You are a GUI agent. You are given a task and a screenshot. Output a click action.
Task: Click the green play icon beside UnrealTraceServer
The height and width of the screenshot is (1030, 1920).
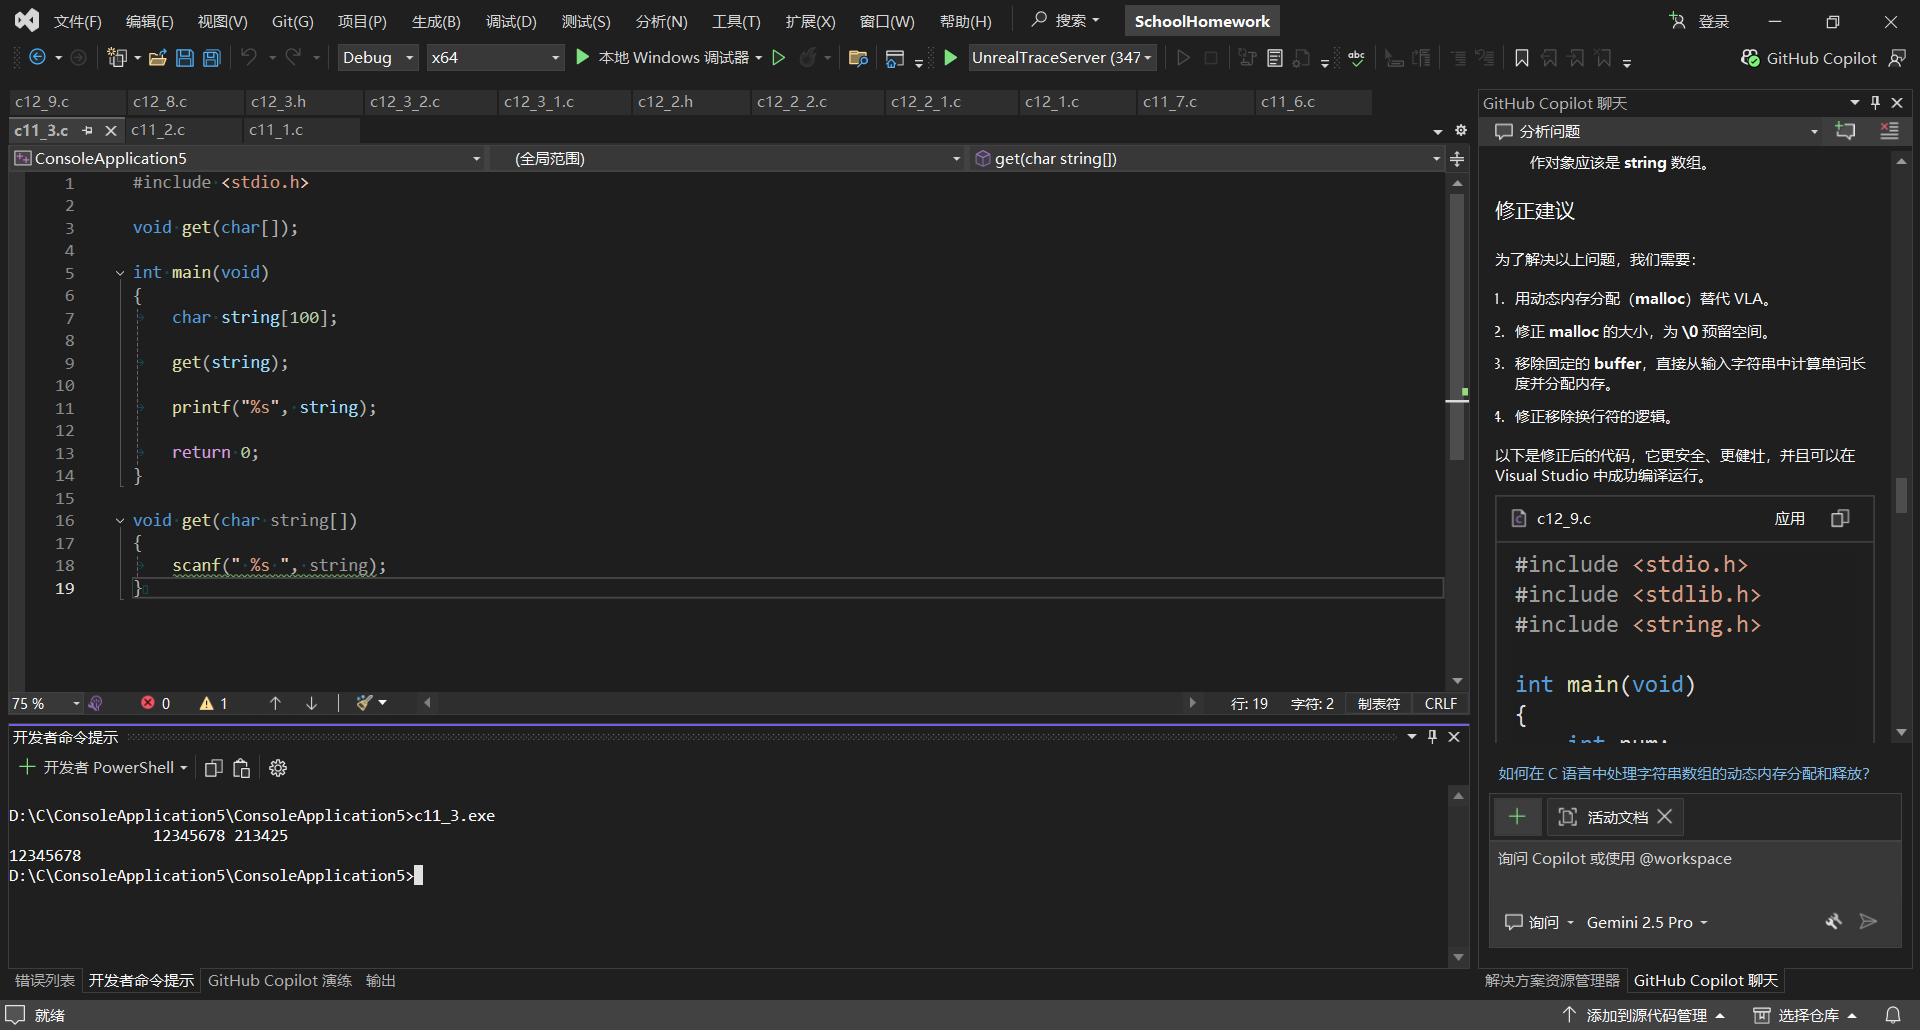coord(951,58)
